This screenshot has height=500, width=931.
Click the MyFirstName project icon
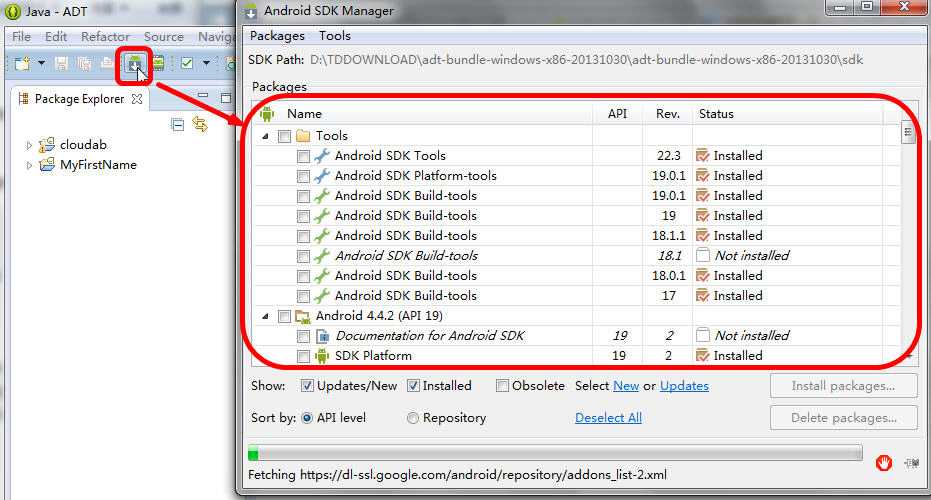click(46, 164)
